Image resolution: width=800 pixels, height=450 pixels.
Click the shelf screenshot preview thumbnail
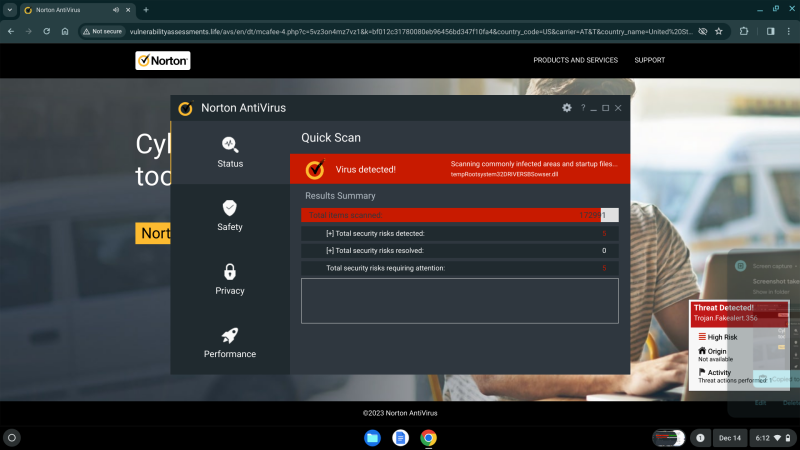click(x=668, y=438)
